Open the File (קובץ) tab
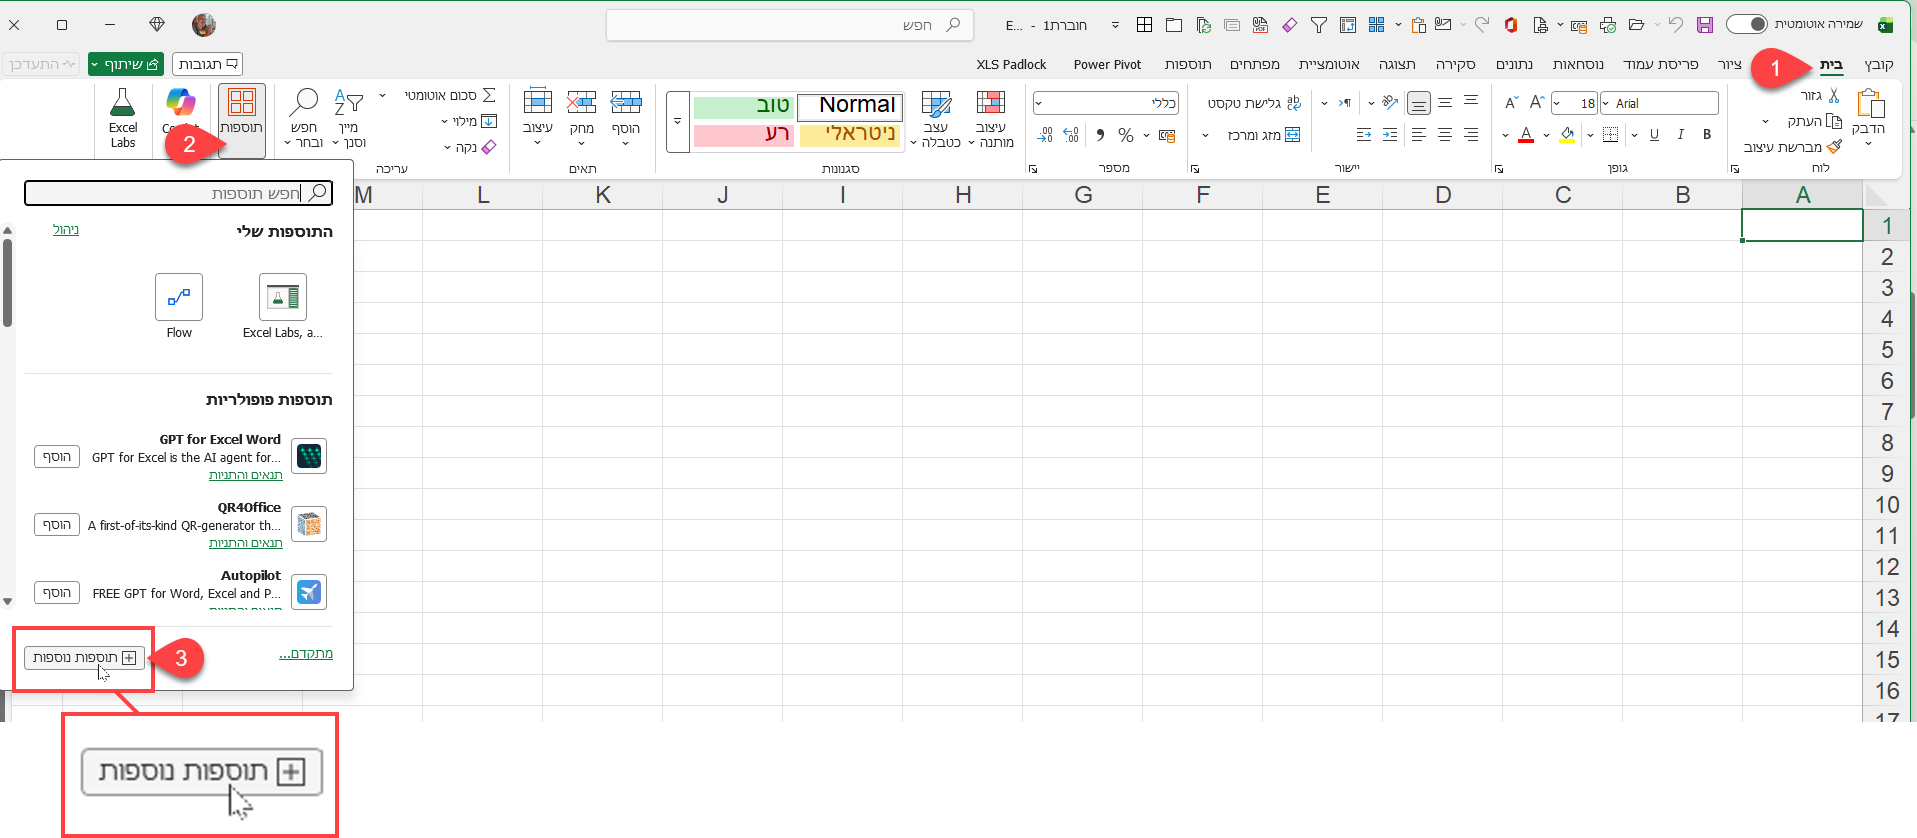This screenshot has height=838, width=1917. (1878, 64)
